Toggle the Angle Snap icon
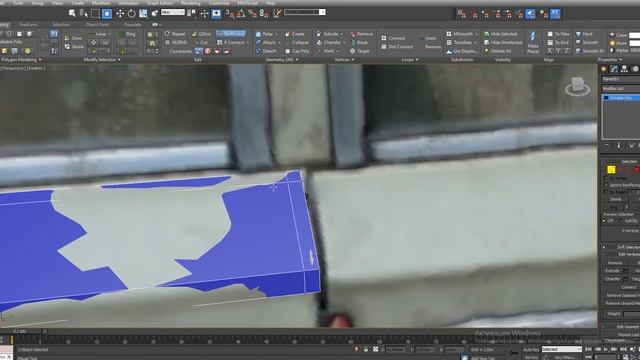 pyautogui.click(x=241, y=14)
